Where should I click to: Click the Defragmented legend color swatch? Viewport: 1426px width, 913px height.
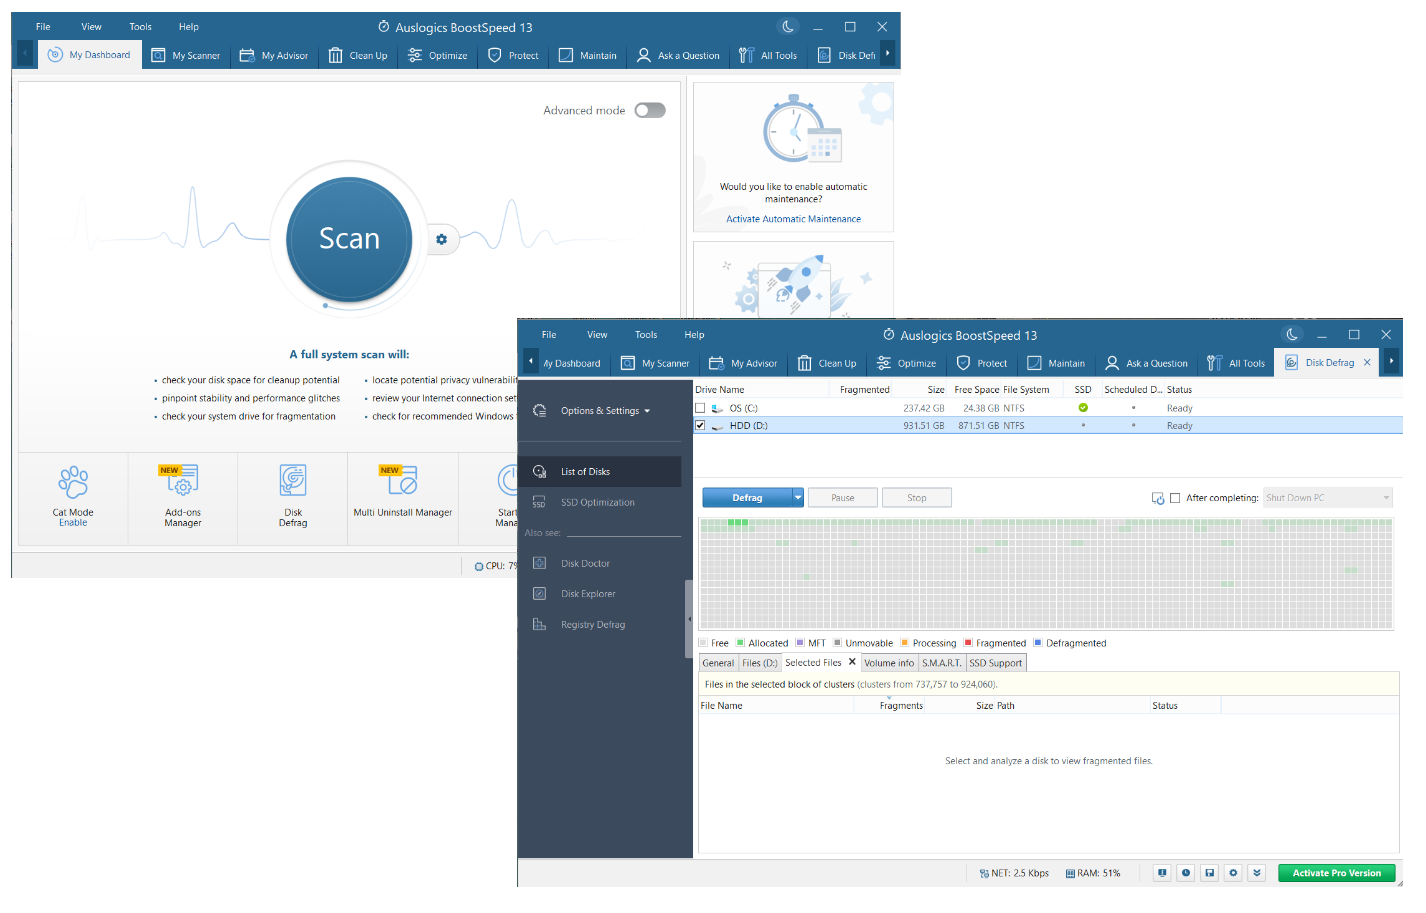[1038, 643]
